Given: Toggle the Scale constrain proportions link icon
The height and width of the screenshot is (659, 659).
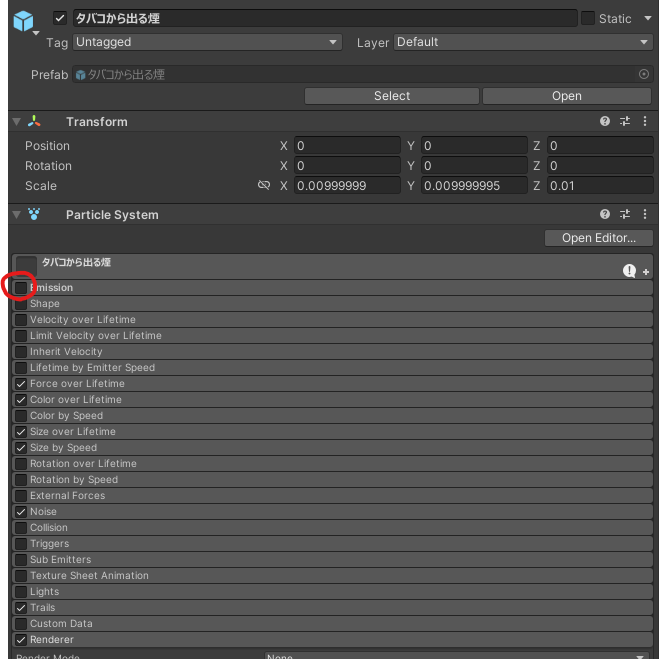Looking at the screenshot, I should click(x=264, y=185).
